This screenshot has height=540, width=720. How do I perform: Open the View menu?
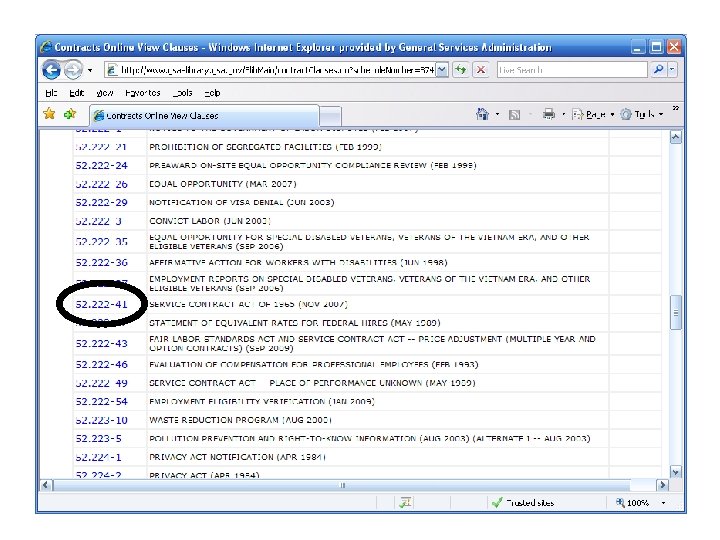pyautogui.click(x=105, y=93)
